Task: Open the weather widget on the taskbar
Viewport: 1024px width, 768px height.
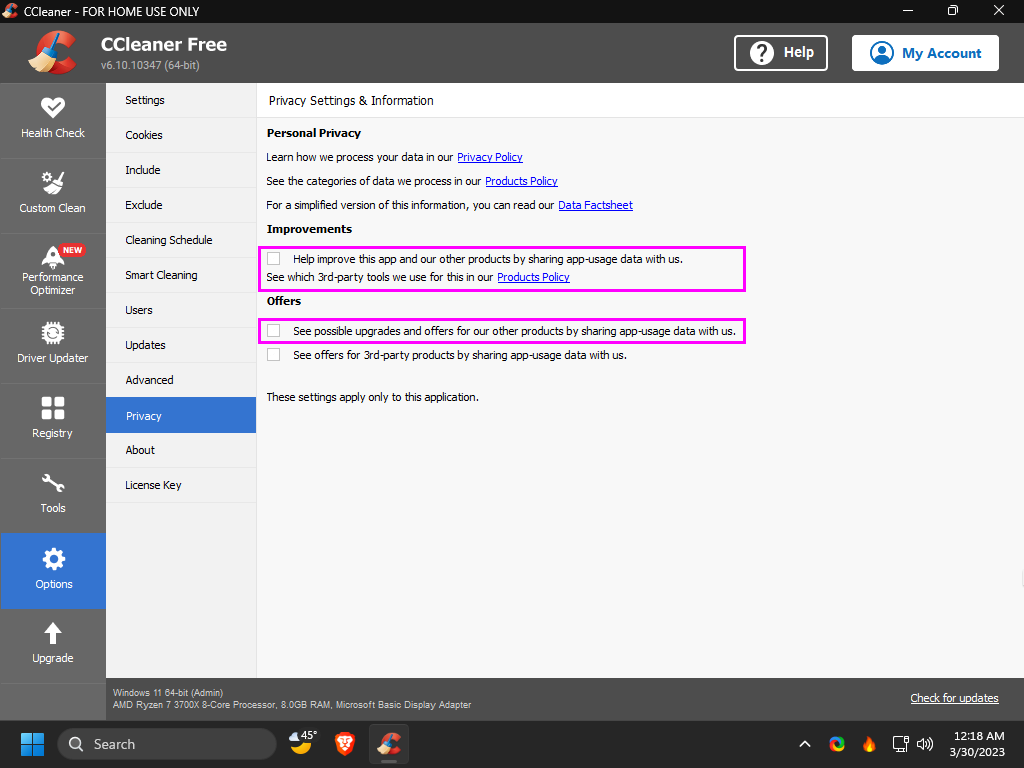Action: 303,743
